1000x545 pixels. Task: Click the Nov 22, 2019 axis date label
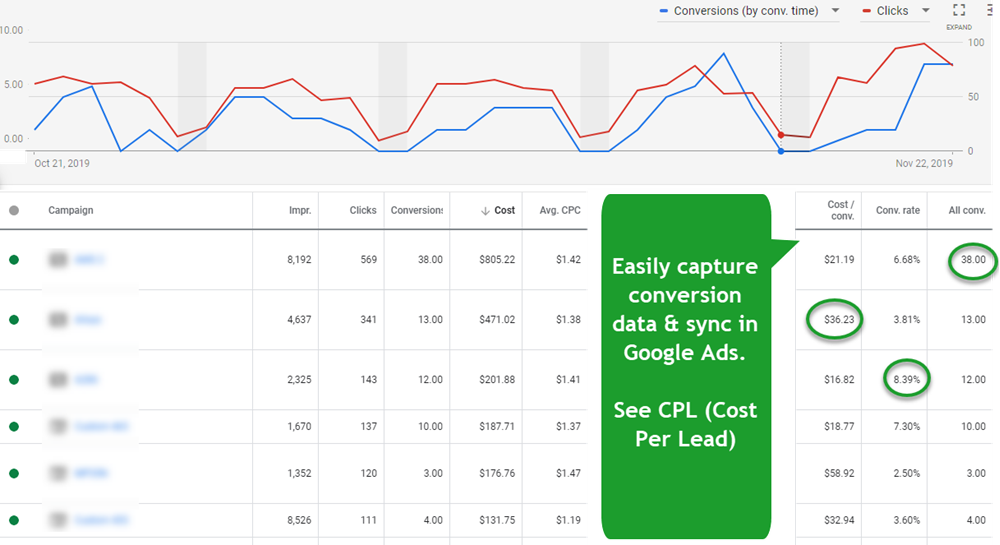924,164
